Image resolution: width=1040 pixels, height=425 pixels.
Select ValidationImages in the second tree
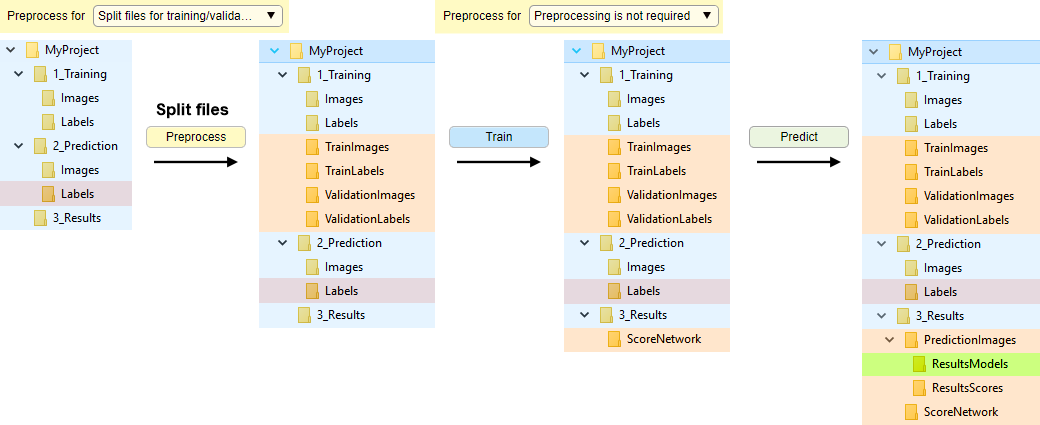click(x=369, y=195)
